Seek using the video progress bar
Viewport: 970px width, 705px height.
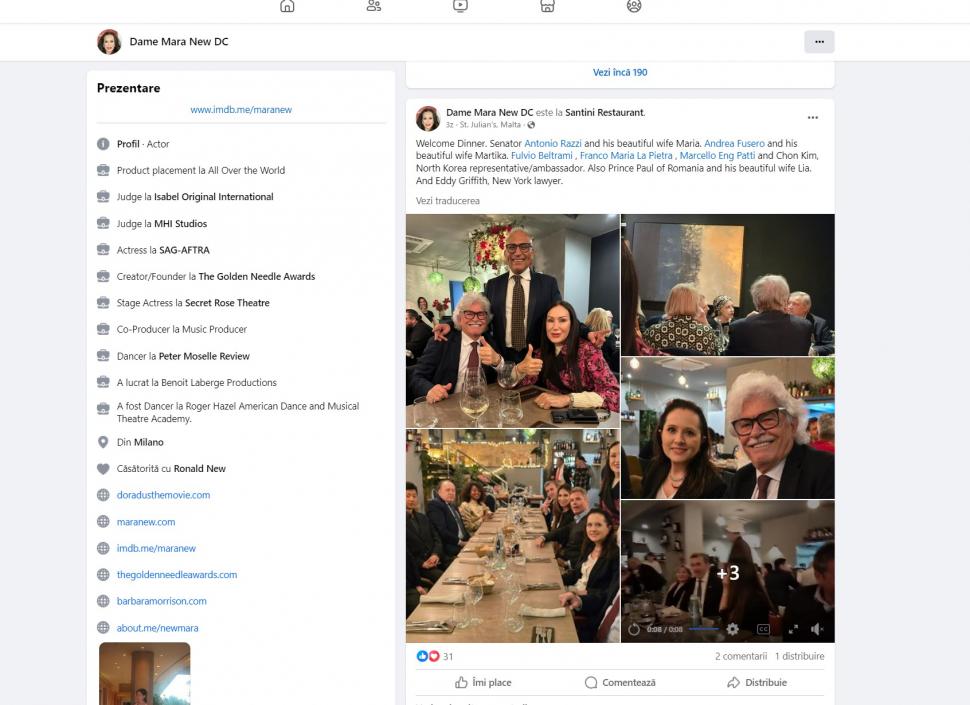703,629
